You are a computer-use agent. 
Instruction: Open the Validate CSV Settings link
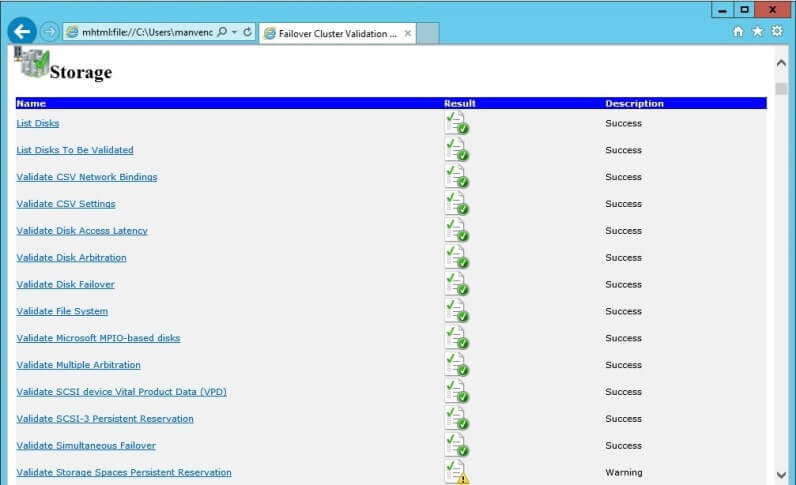point(66,204)
